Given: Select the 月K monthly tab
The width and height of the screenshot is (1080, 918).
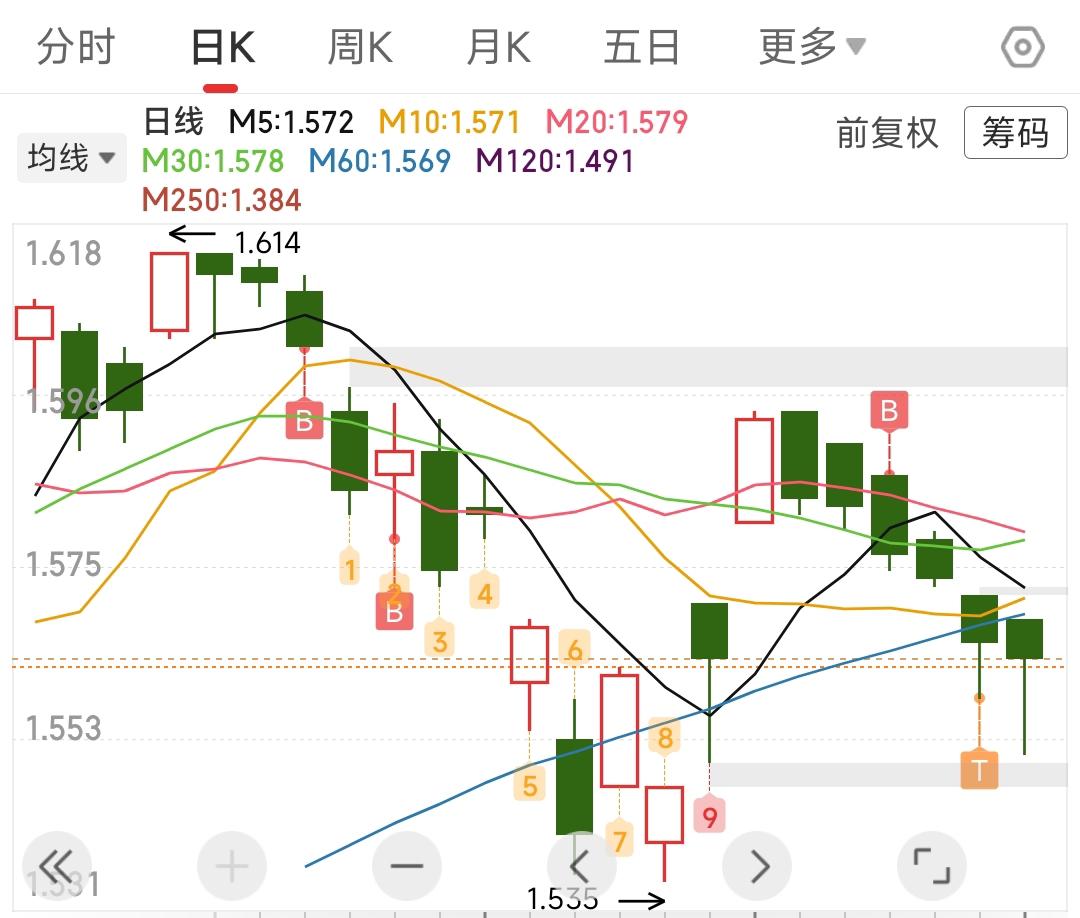Looking at the screenshot, I should tap(498, 47).
